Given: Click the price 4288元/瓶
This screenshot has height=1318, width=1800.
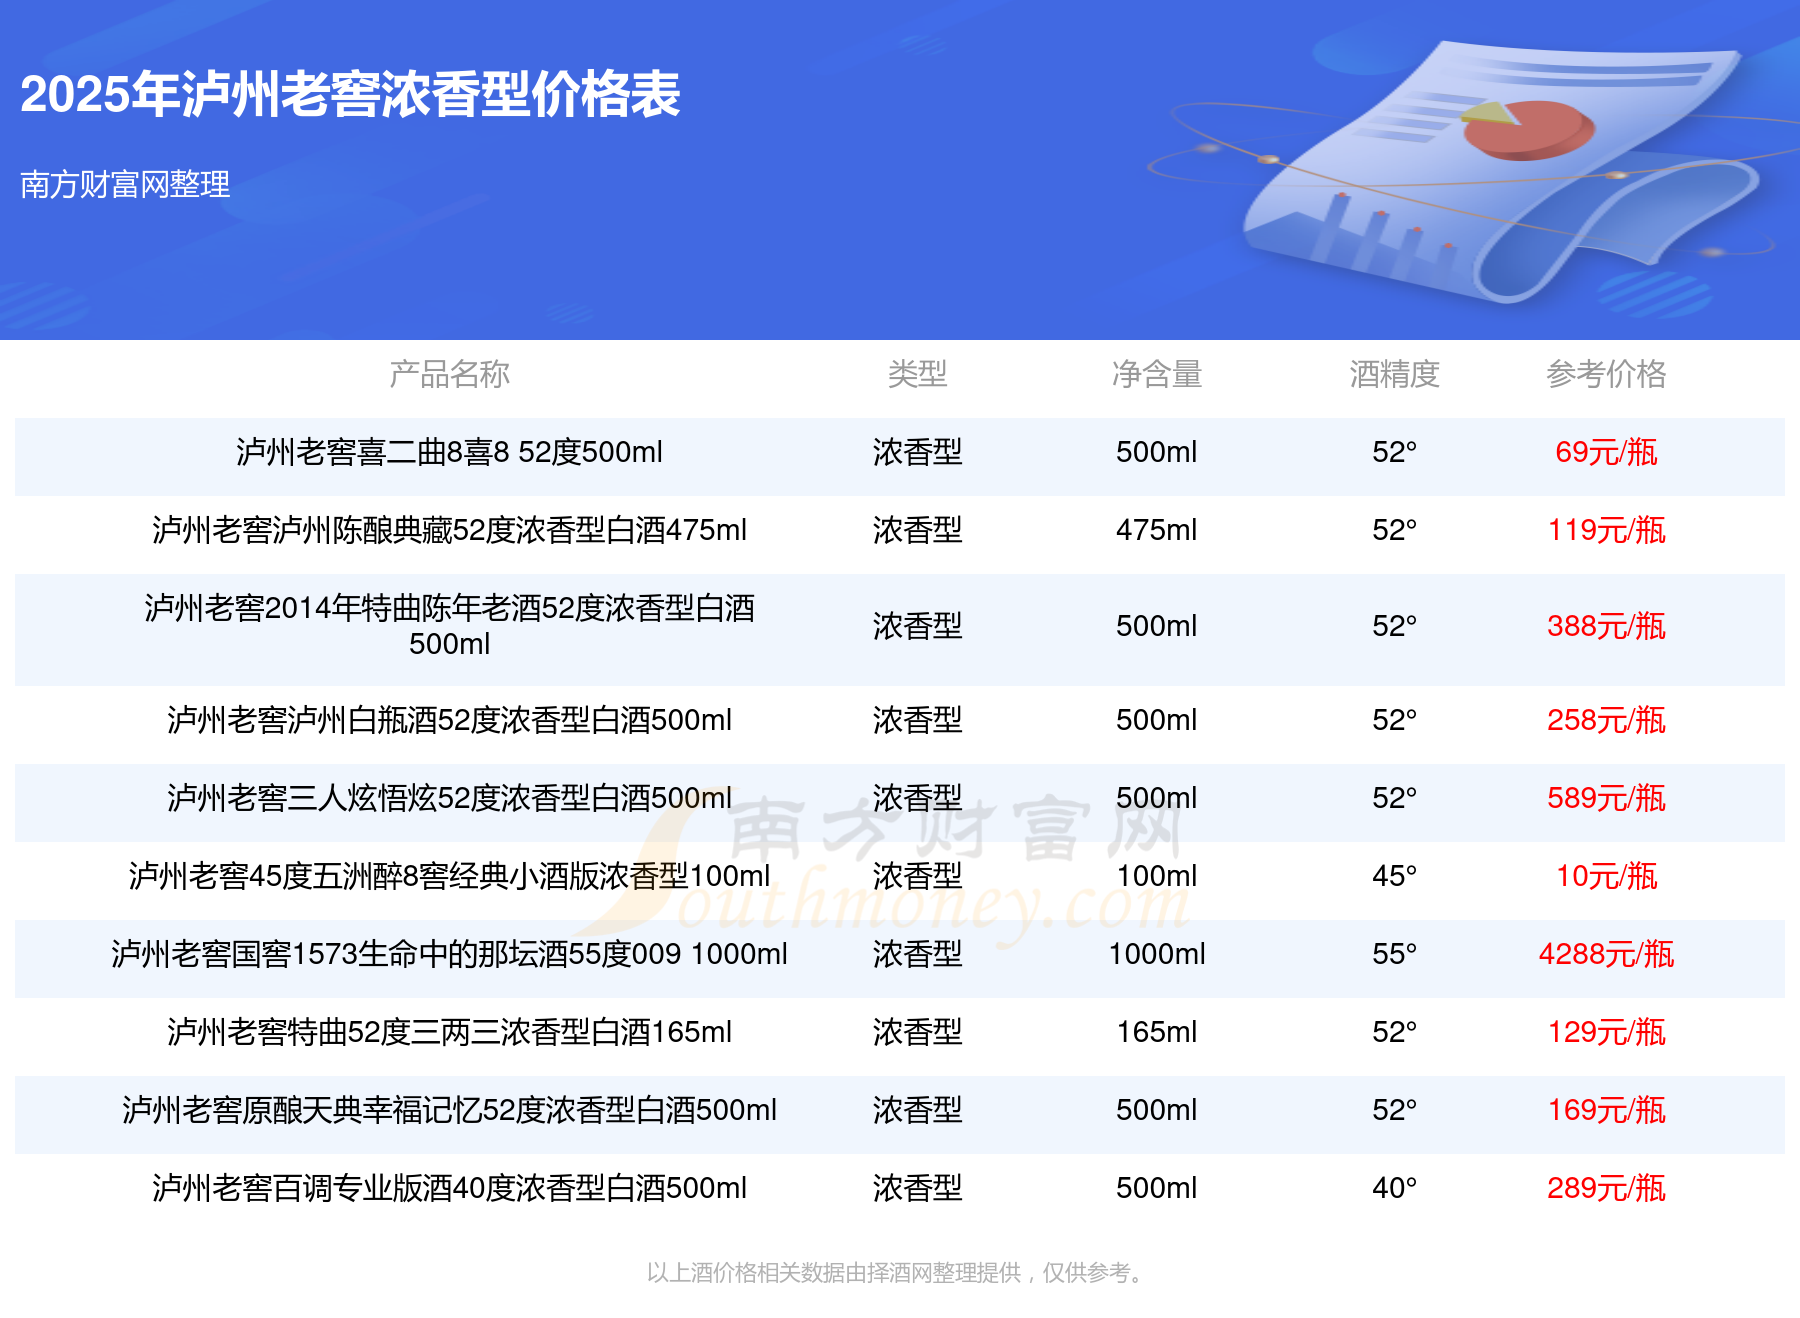Looking at the screenshot, I should tap(1606, 954).
